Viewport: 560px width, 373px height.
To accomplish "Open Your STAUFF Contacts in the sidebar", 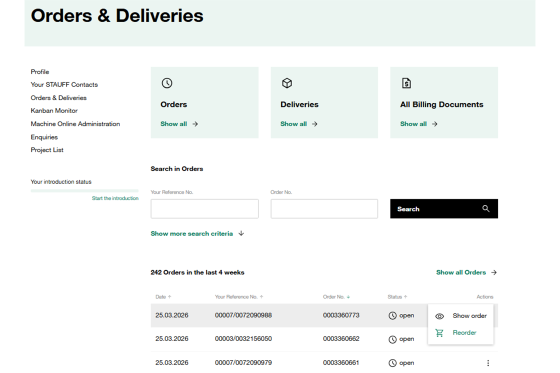I will tap(64, 85).
